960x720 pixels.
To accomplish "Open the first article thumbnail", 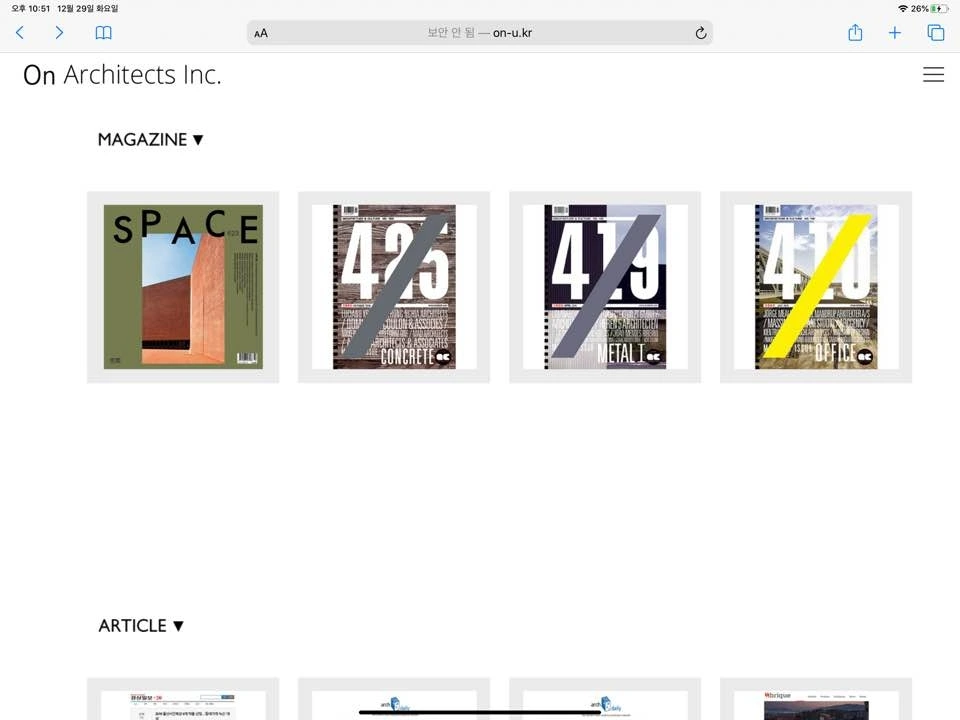I will point(183,699).
